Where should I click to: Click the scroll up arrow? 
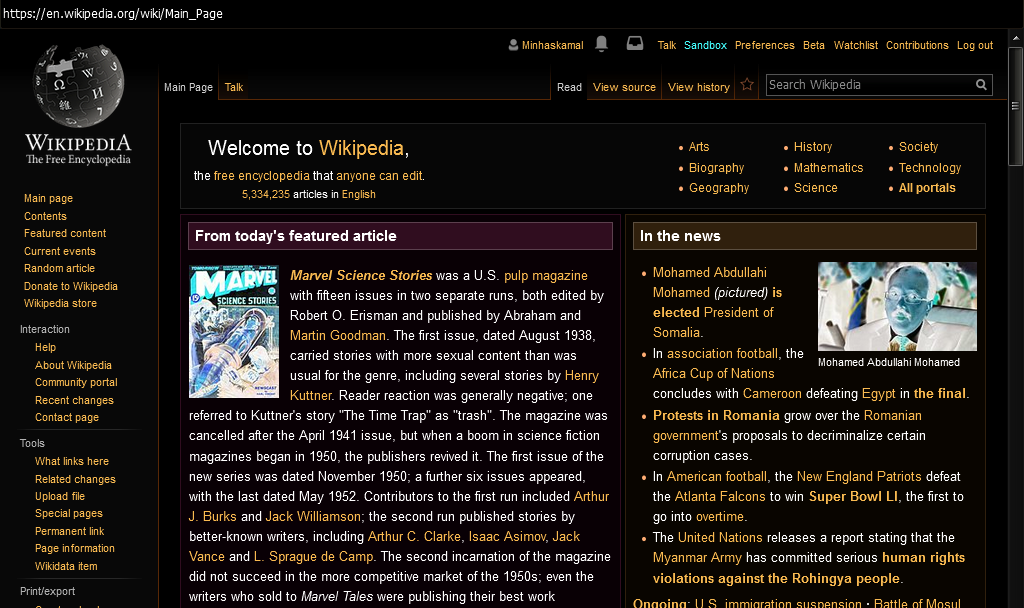[1015, 38]
